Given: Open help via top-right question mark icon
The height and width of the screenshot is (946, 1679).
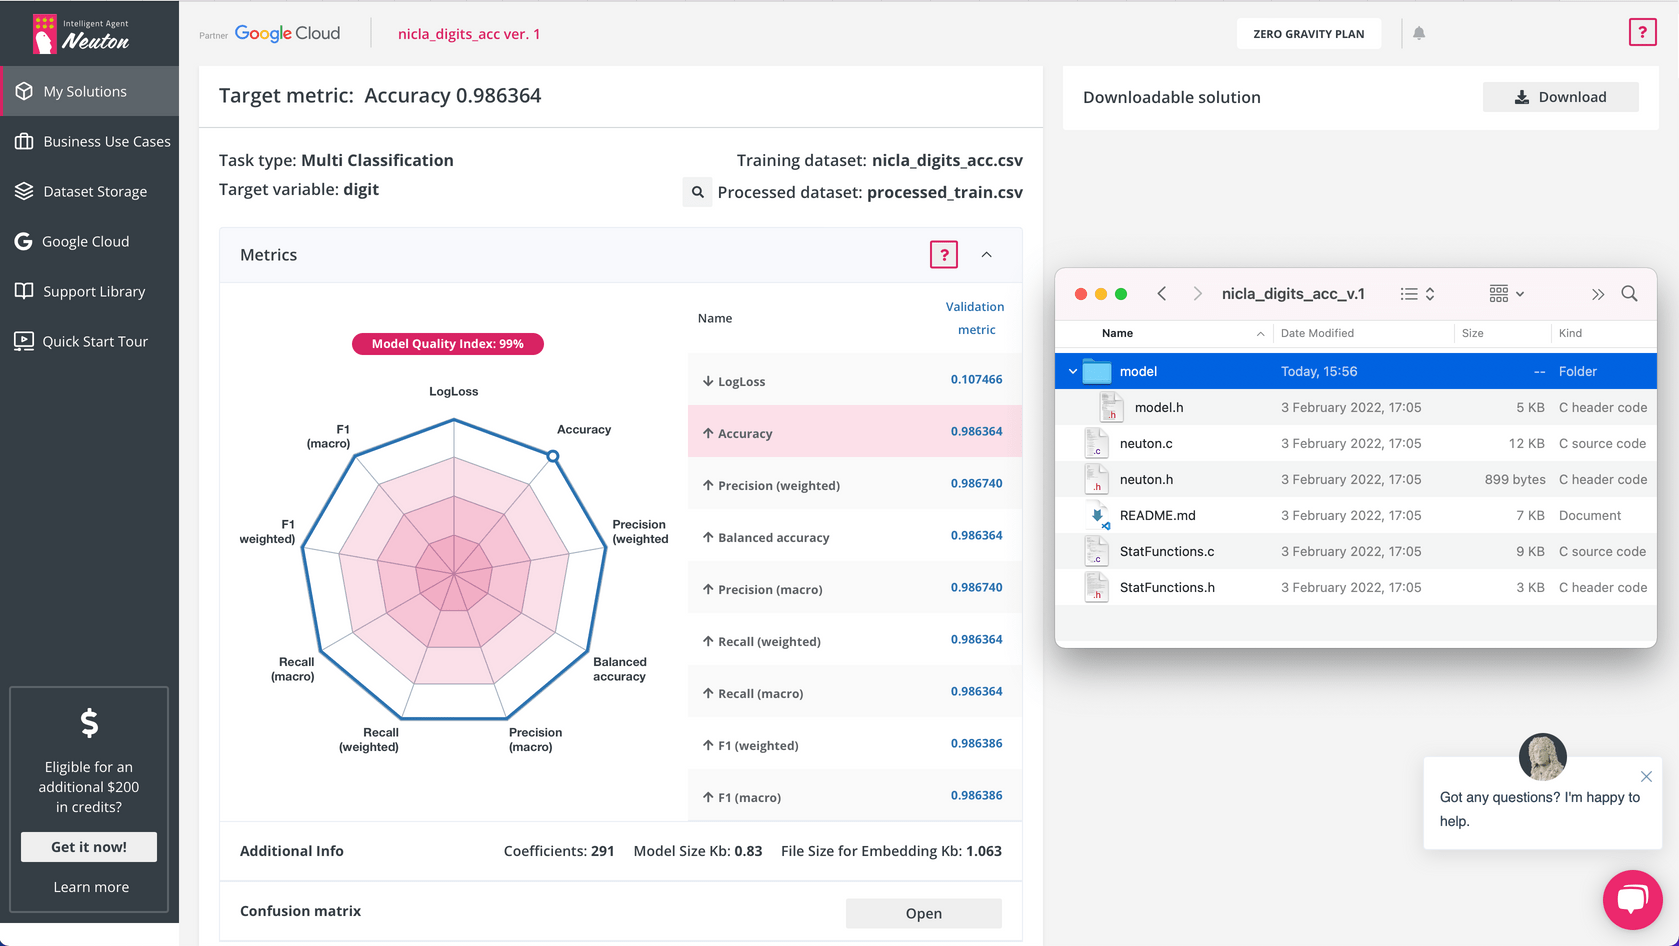Looking at the screenshot, I should tap(1642, 33).
